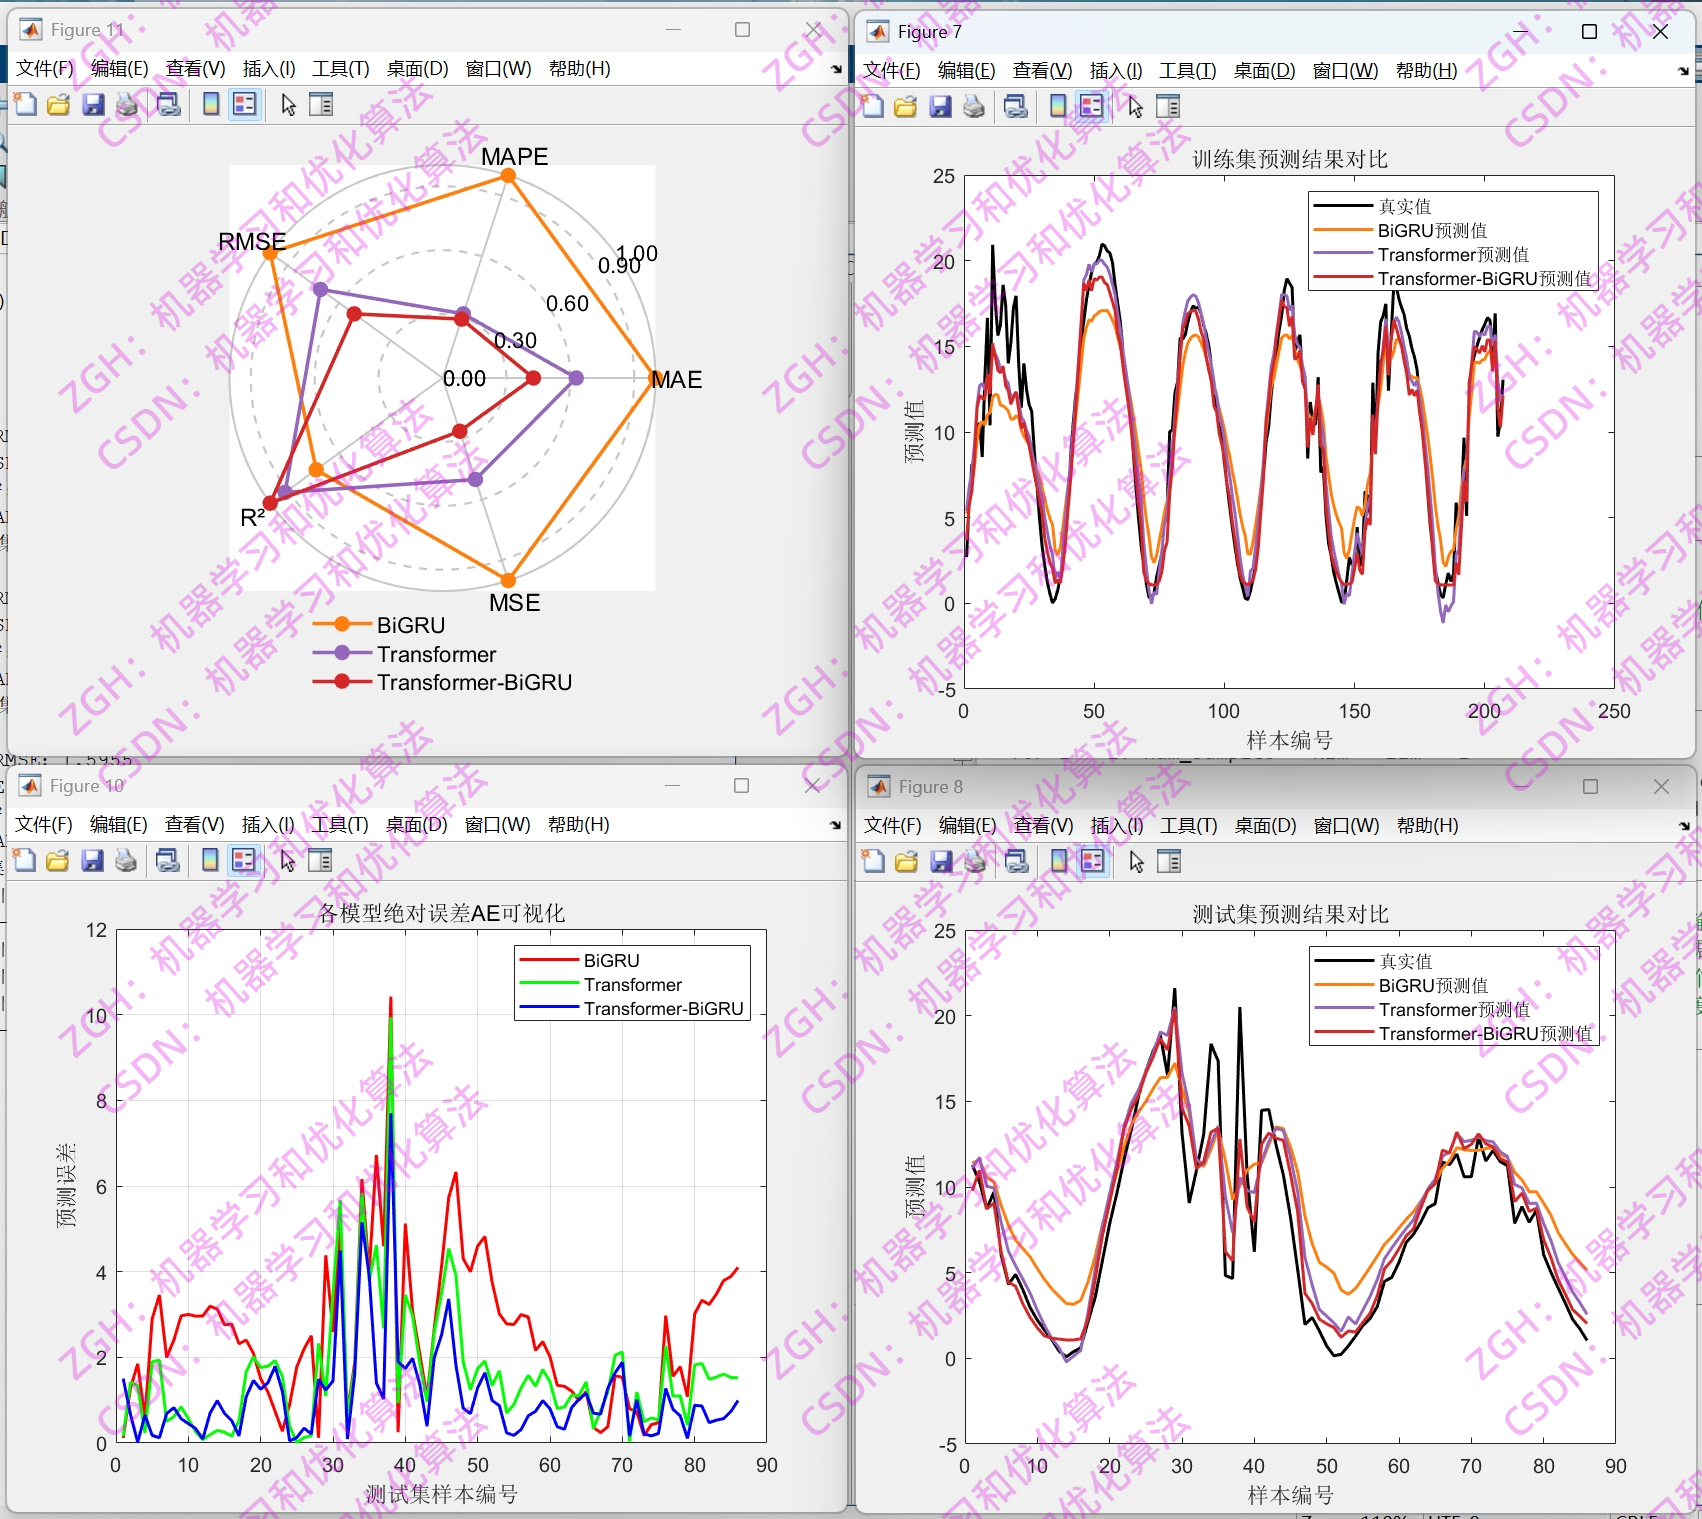
Task: Click the MAPE label on radar chart
Action: click(515, 157)
